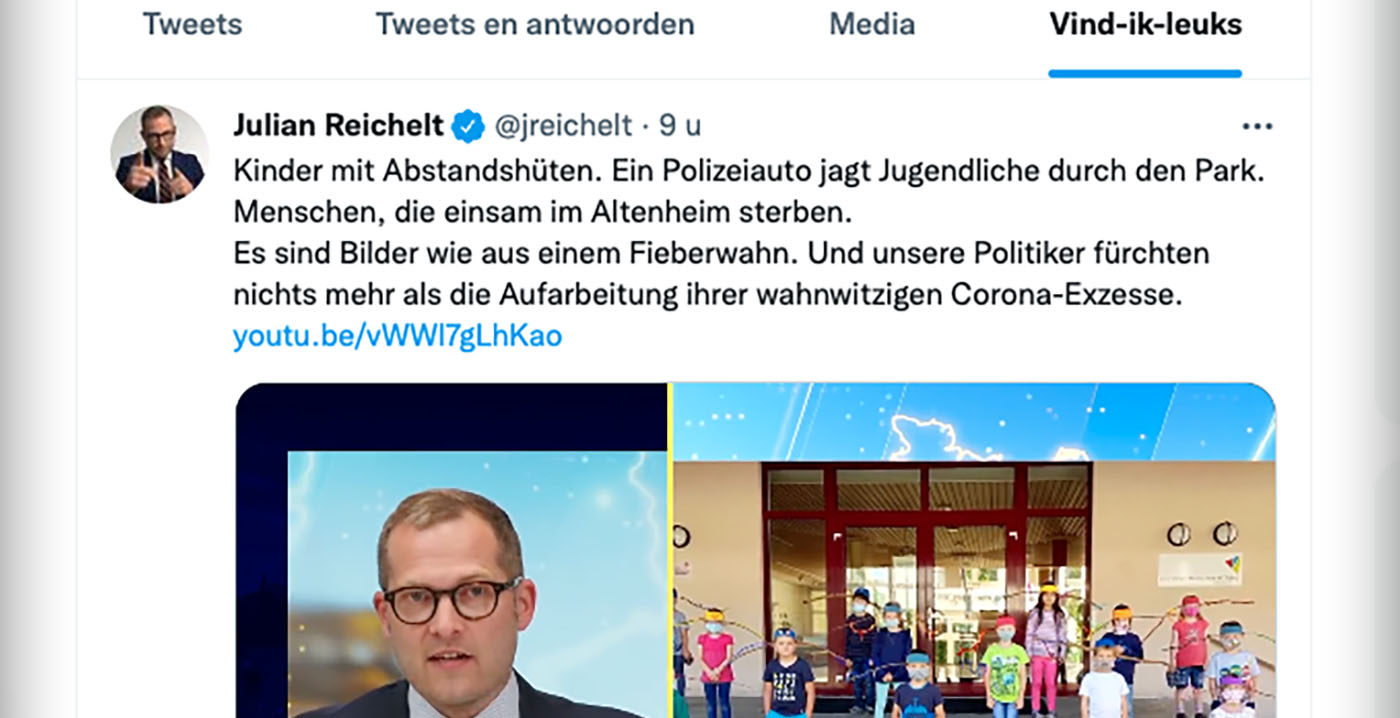The height and width of the screenshot is (718, 1400).
Task: Click Julian Reichelt's profile avatar
Action: [159, 154]
